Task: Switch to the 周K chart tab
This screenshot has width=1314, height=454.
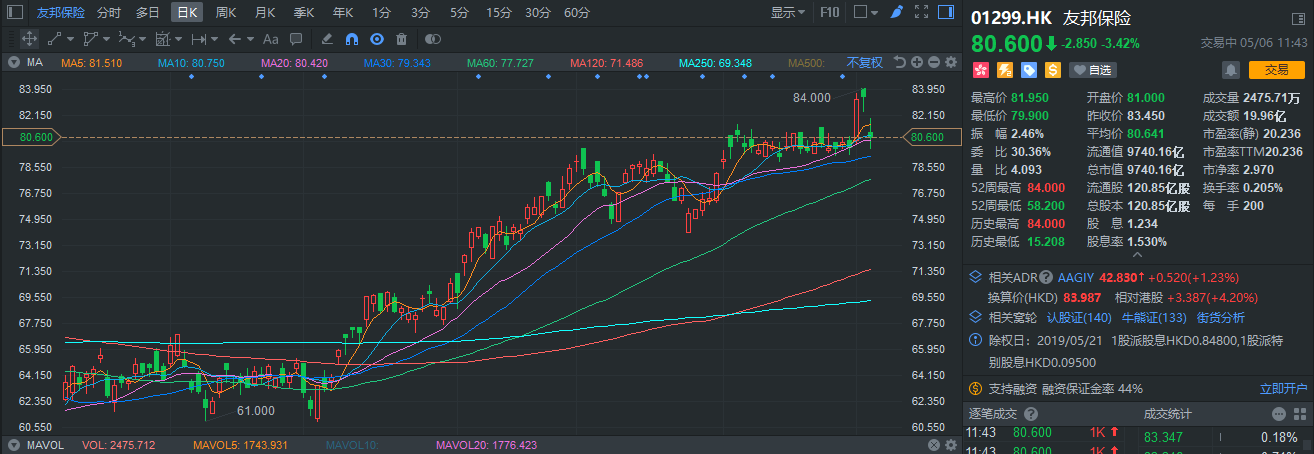Action: tap(226, 13)
